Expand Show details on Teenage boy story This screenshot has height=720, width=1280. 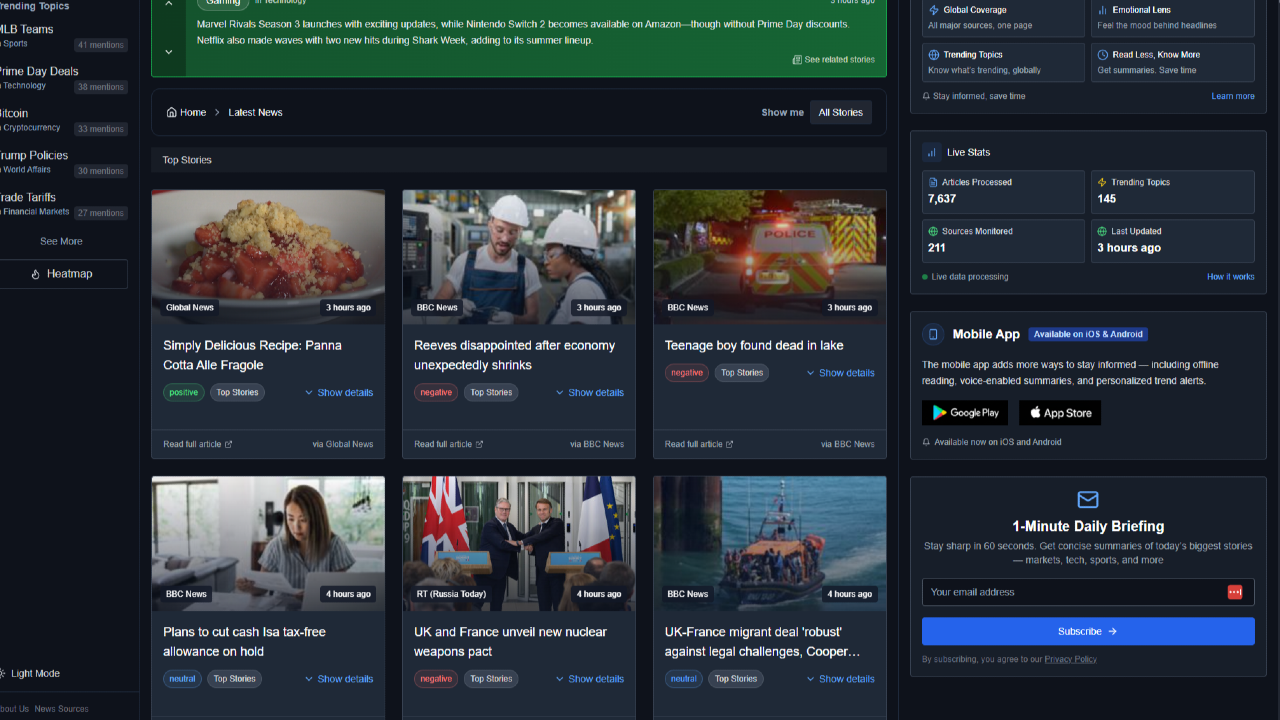(841, 373)
